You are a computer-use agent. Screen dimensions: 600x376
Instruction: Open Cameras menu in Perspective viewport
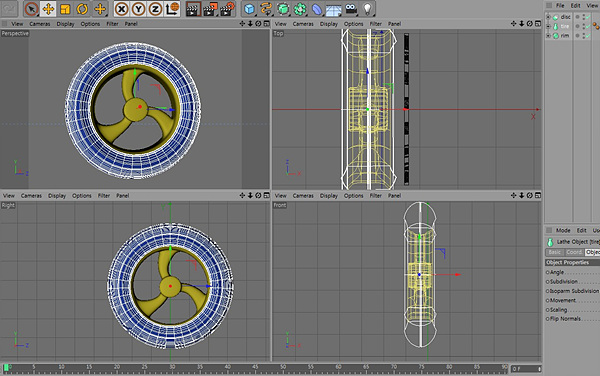click(x=40, y=24)
